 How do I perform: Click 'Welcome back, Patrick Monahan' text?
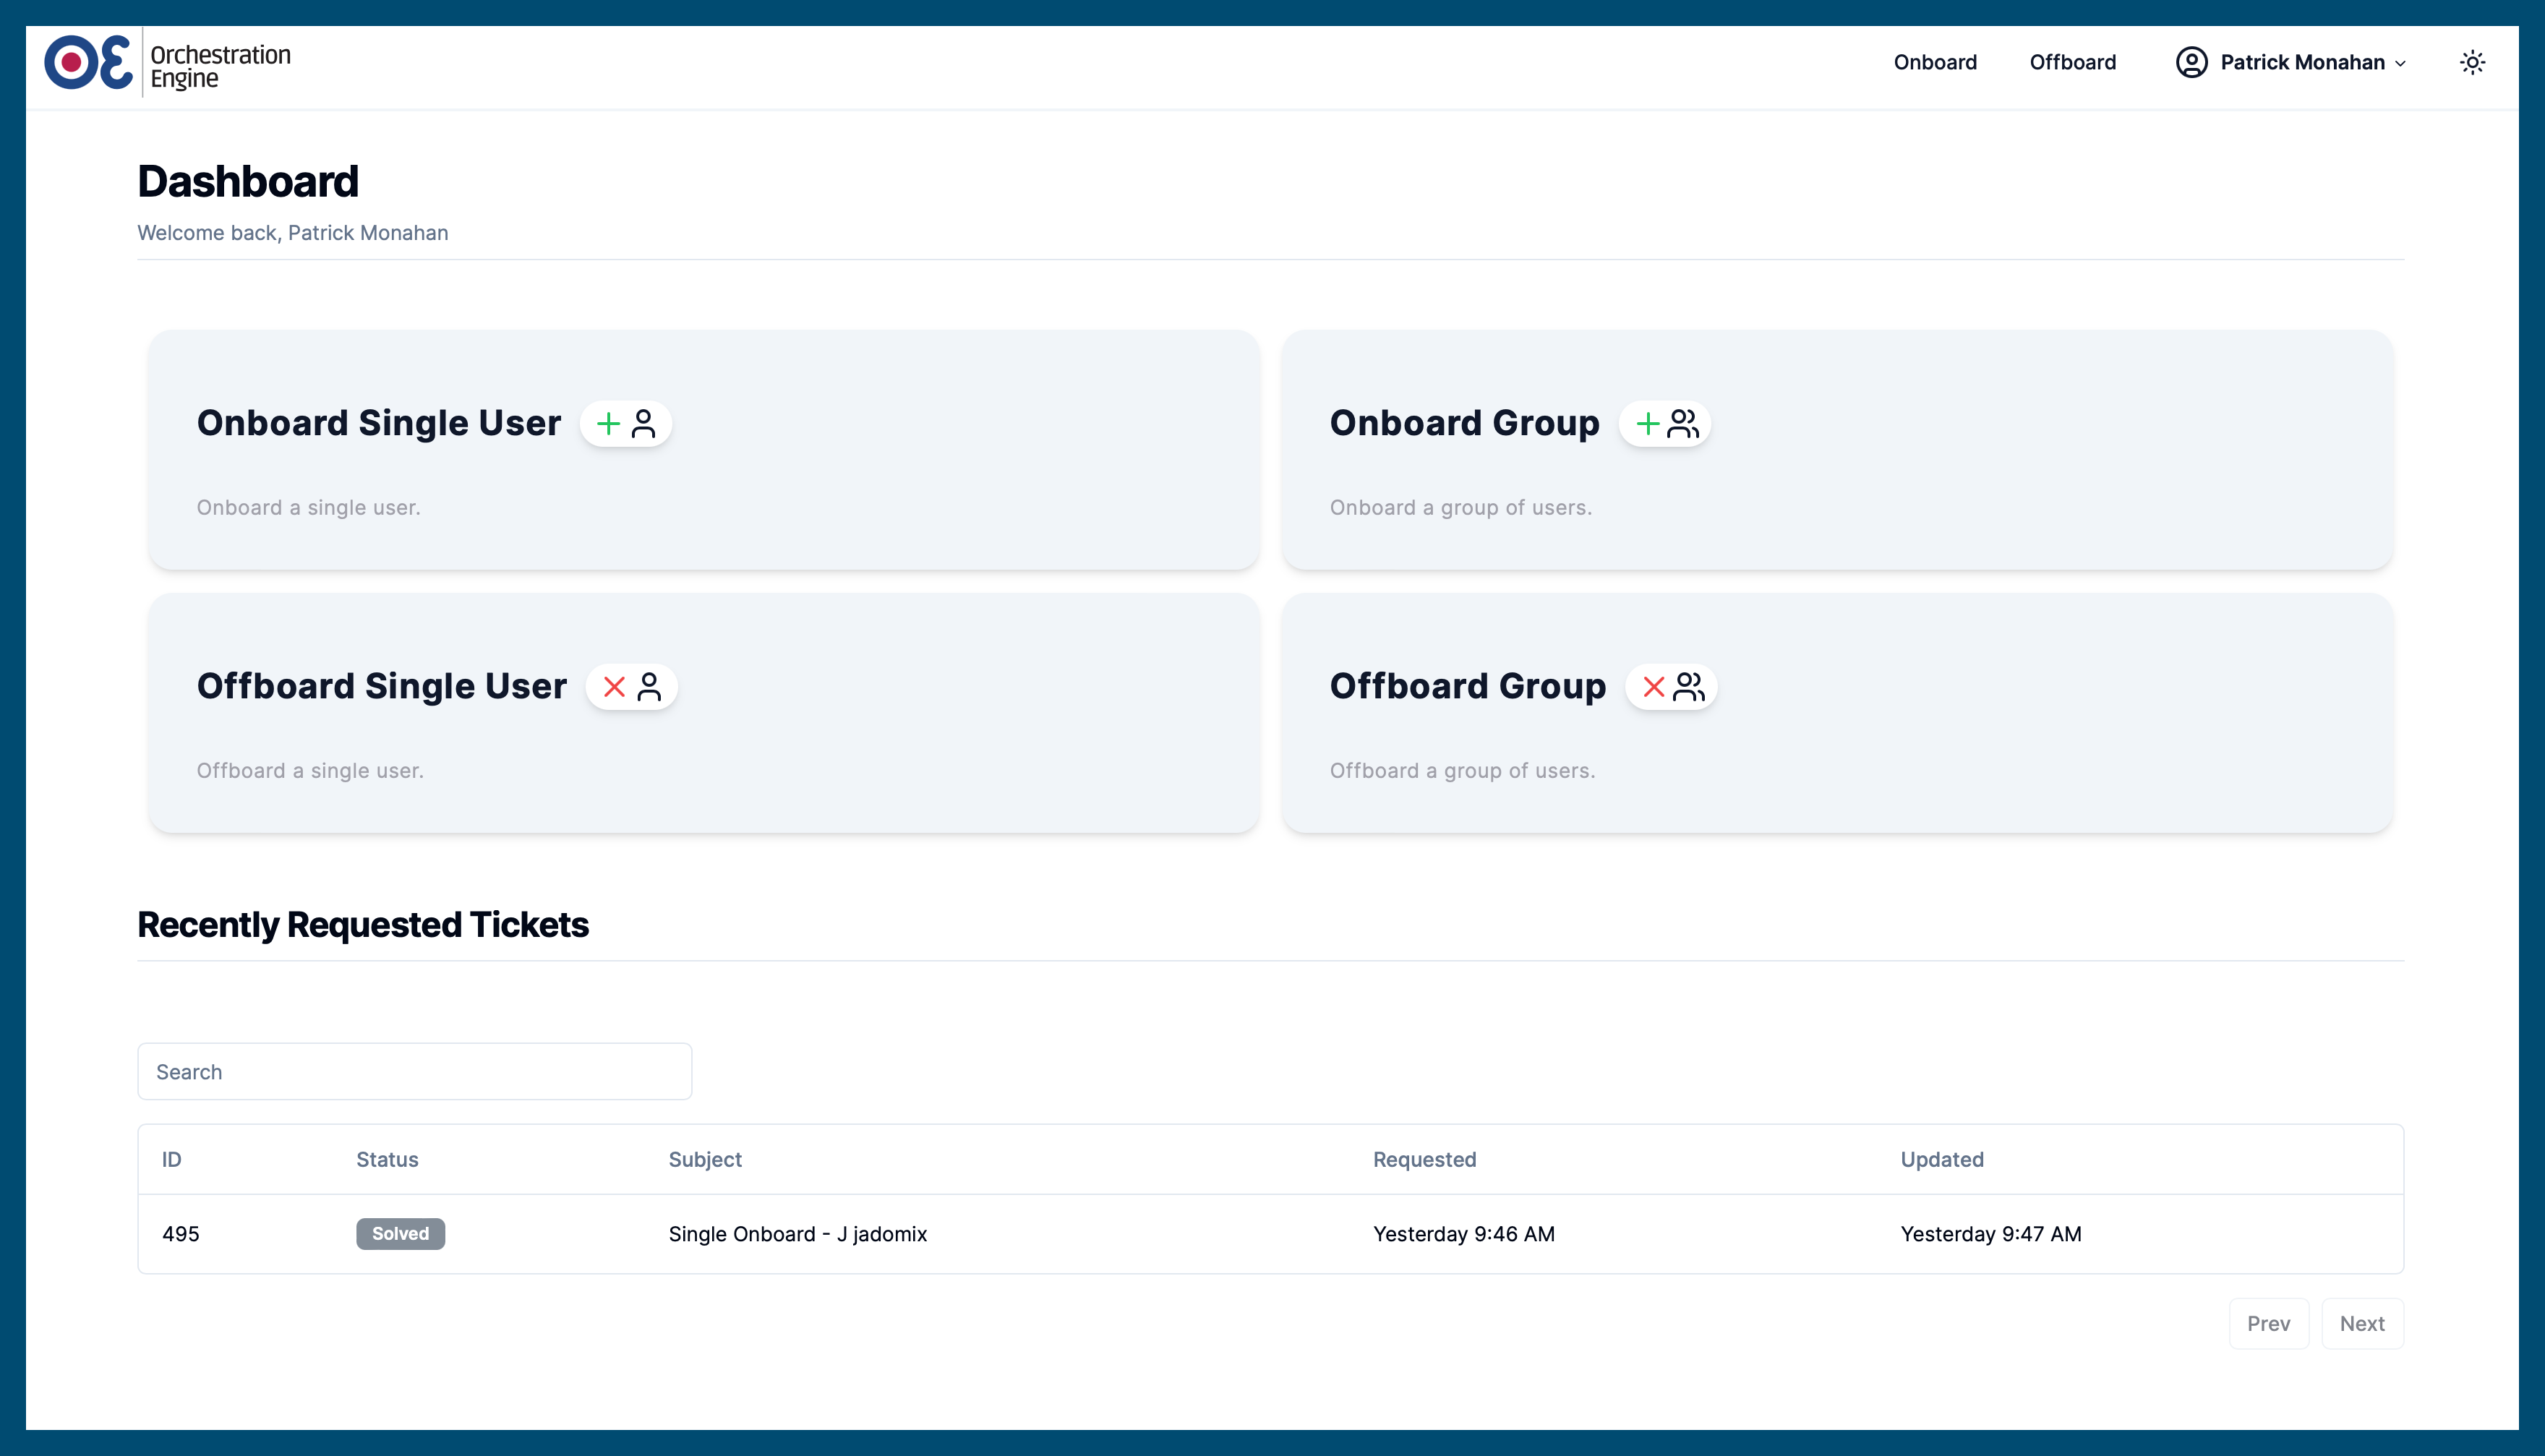[x=293, y=232]
